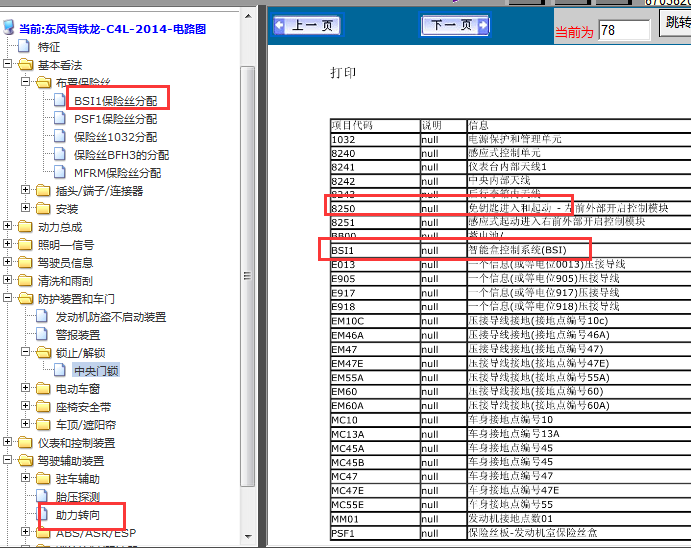Click table cell with code 8250
This screenshot has height=548, width=691.
tap(375, 208)
